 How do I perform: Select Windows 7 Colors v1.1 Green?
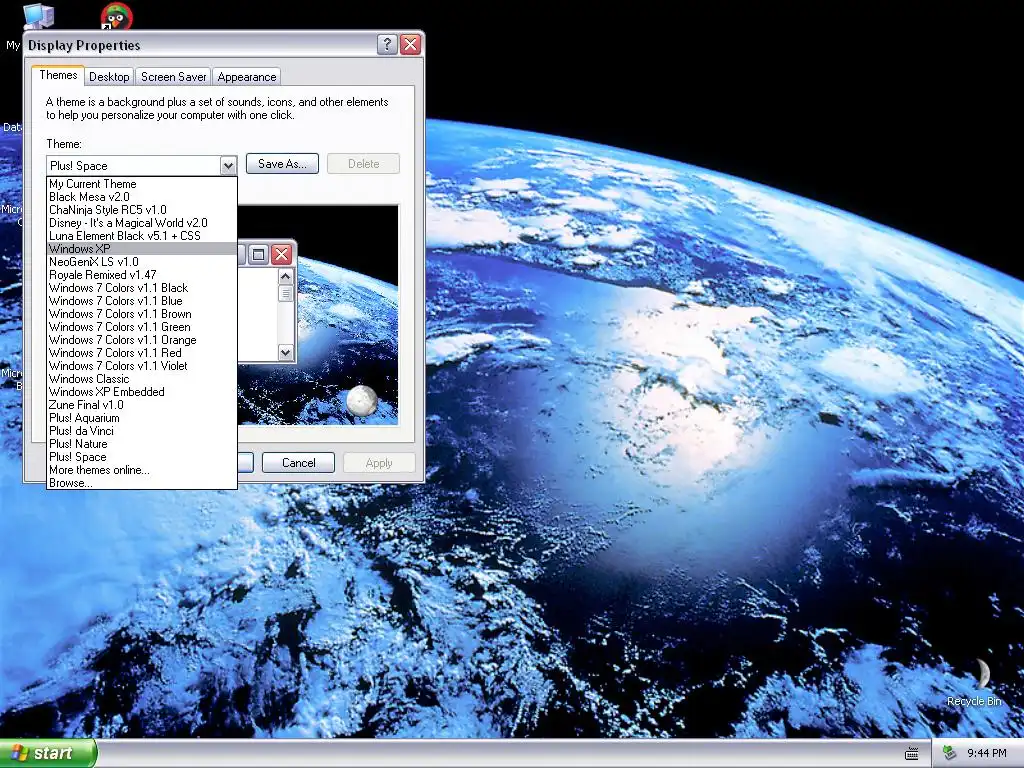click(142, 327)
